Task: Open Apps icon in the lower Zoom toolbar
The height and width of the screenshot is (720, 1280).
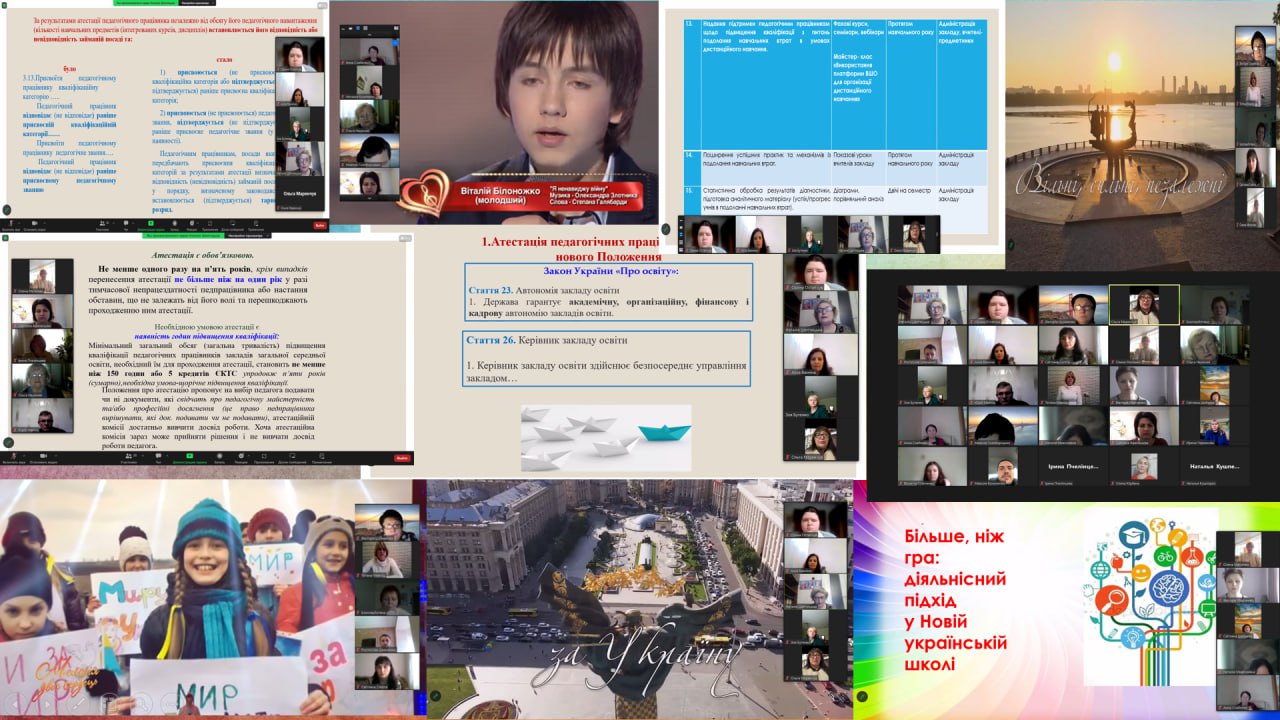Action: click(263, 457)
